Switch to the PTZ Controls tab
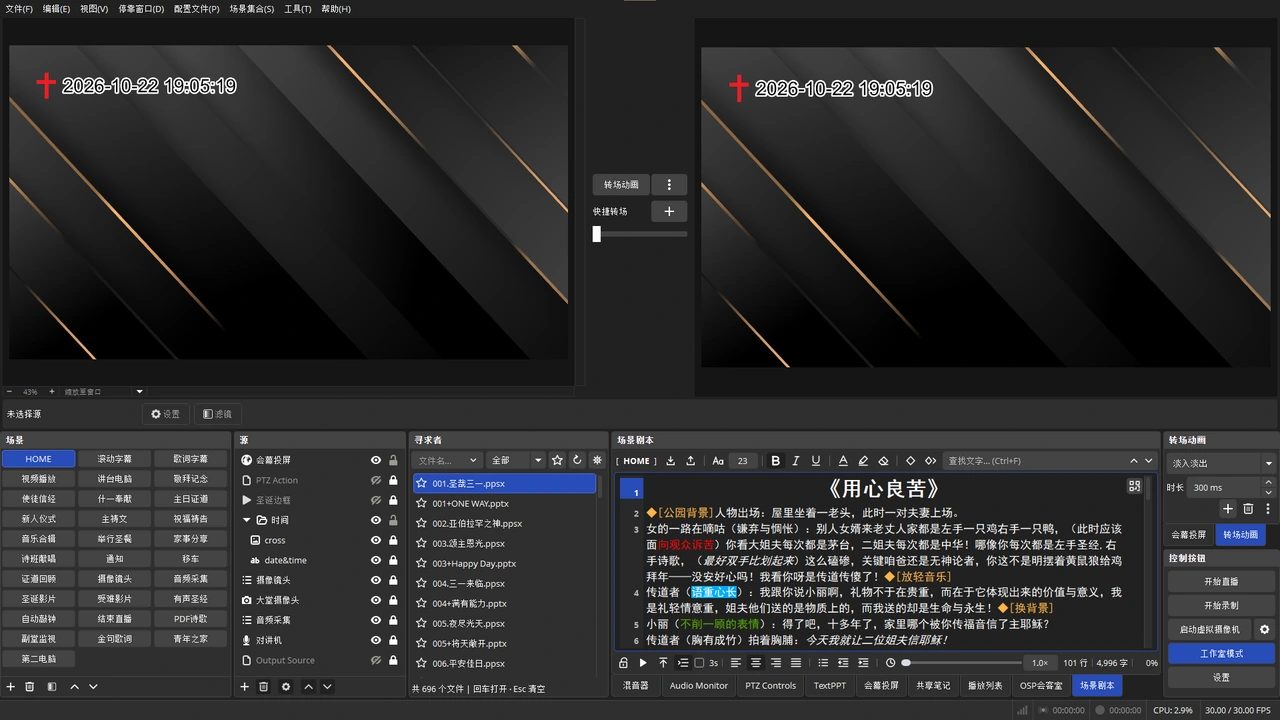This screenshot has width=1280, height=720. coord(770,685)
